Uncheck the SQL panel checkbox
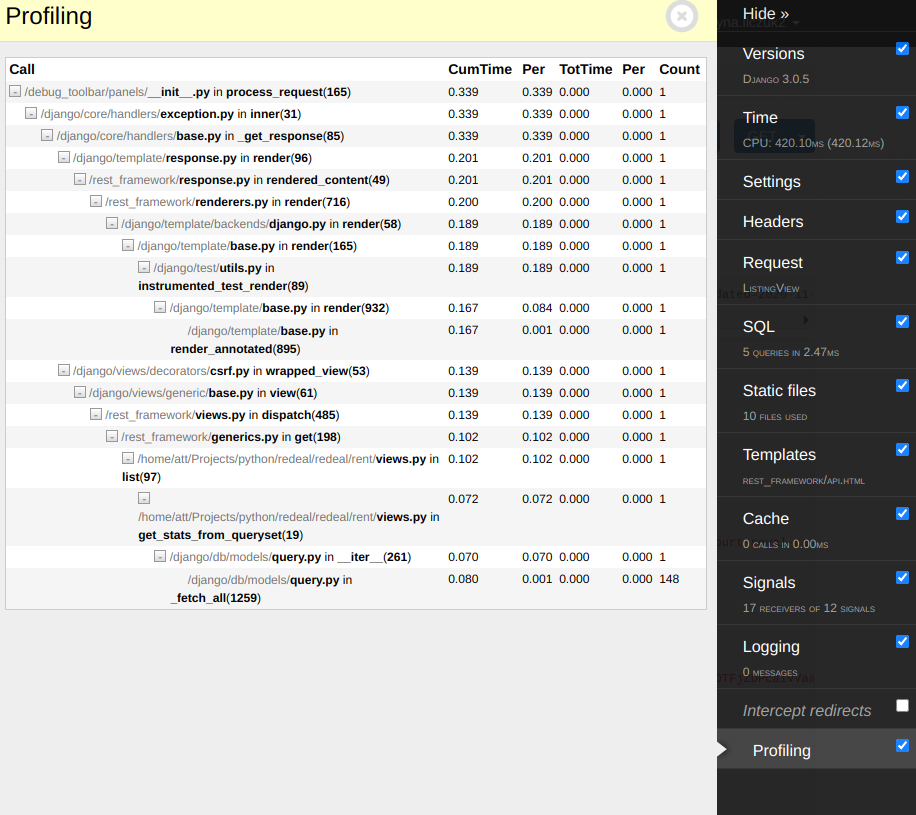 pyautogui.click(x=902, y=322)
